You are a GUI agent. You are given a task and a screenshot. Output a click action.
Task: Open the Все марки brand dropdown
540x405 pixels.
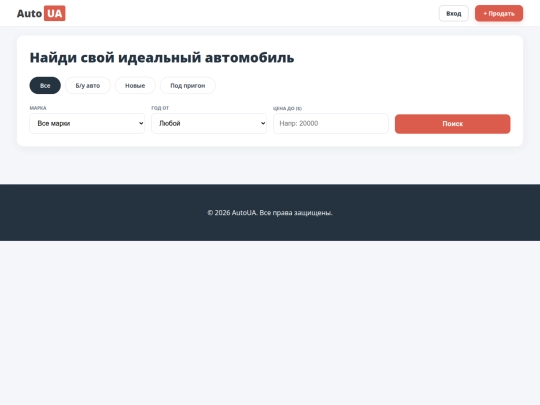87,124
